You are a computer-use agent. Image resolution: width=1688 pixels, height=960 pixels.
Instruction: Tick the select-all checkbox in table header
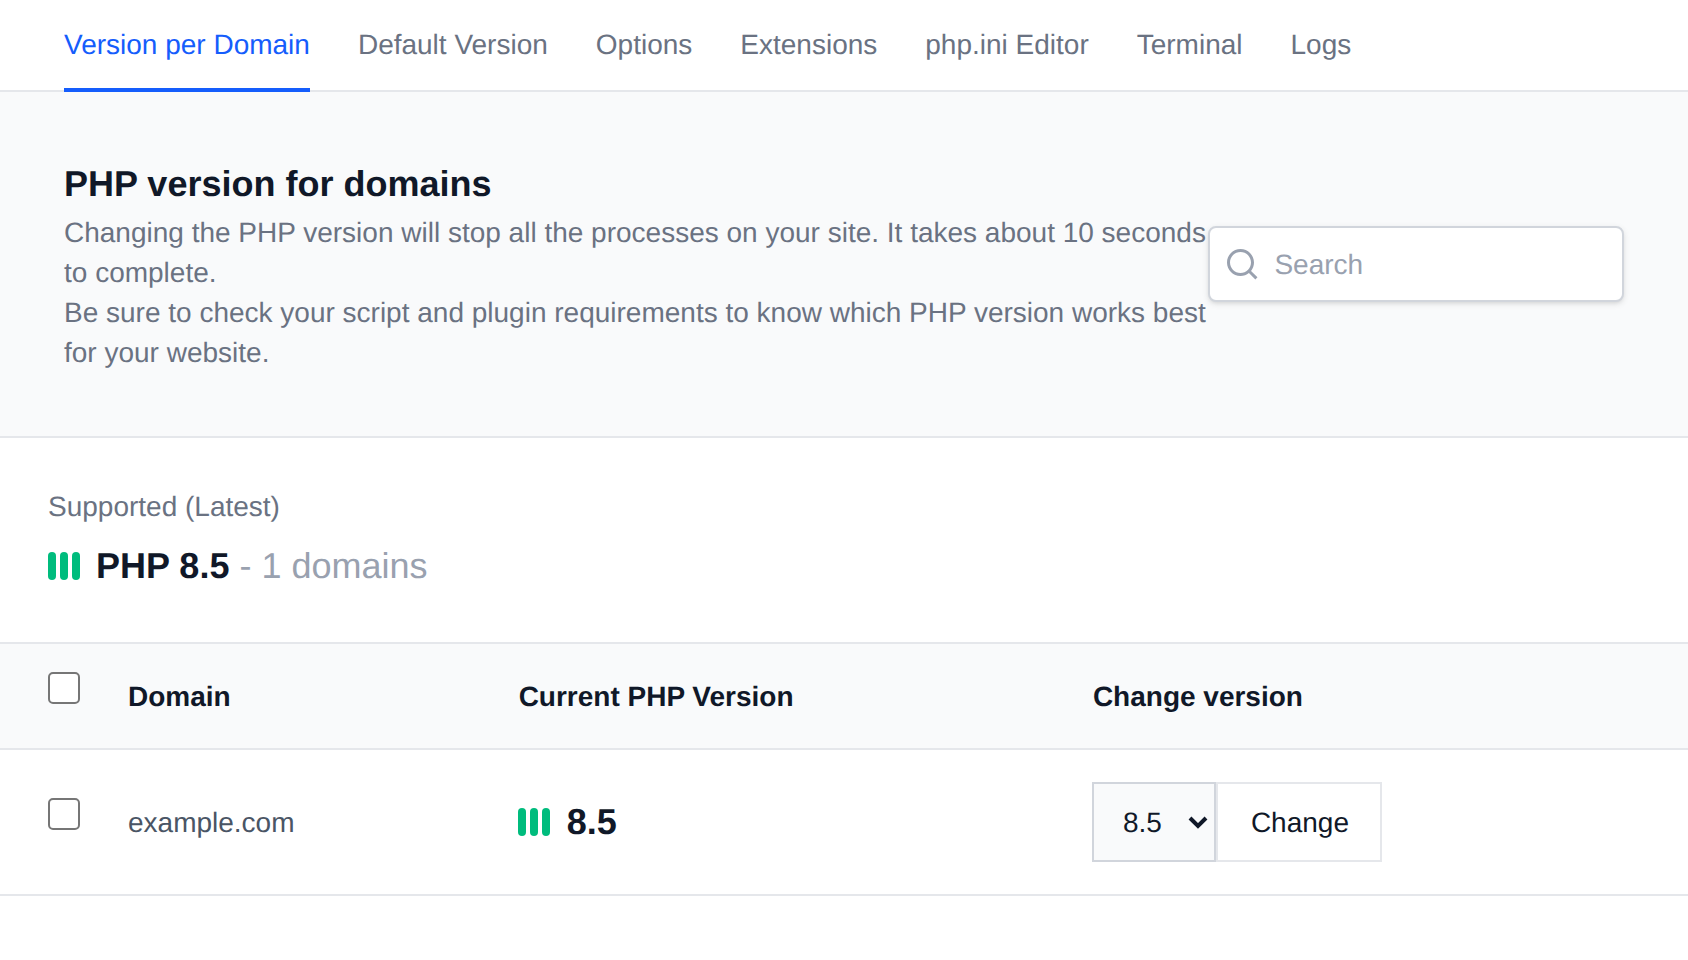[64, 688]
